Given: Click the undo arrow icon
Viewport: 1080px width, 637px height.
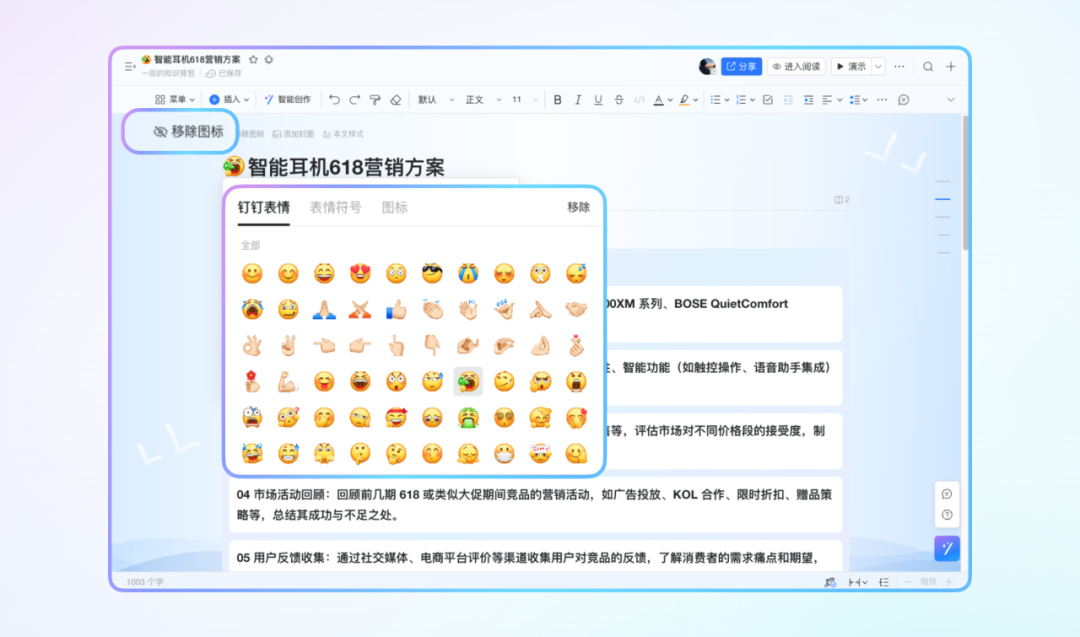Looking at the screenshot, I should pyautogui.click(x=334, y=100).
